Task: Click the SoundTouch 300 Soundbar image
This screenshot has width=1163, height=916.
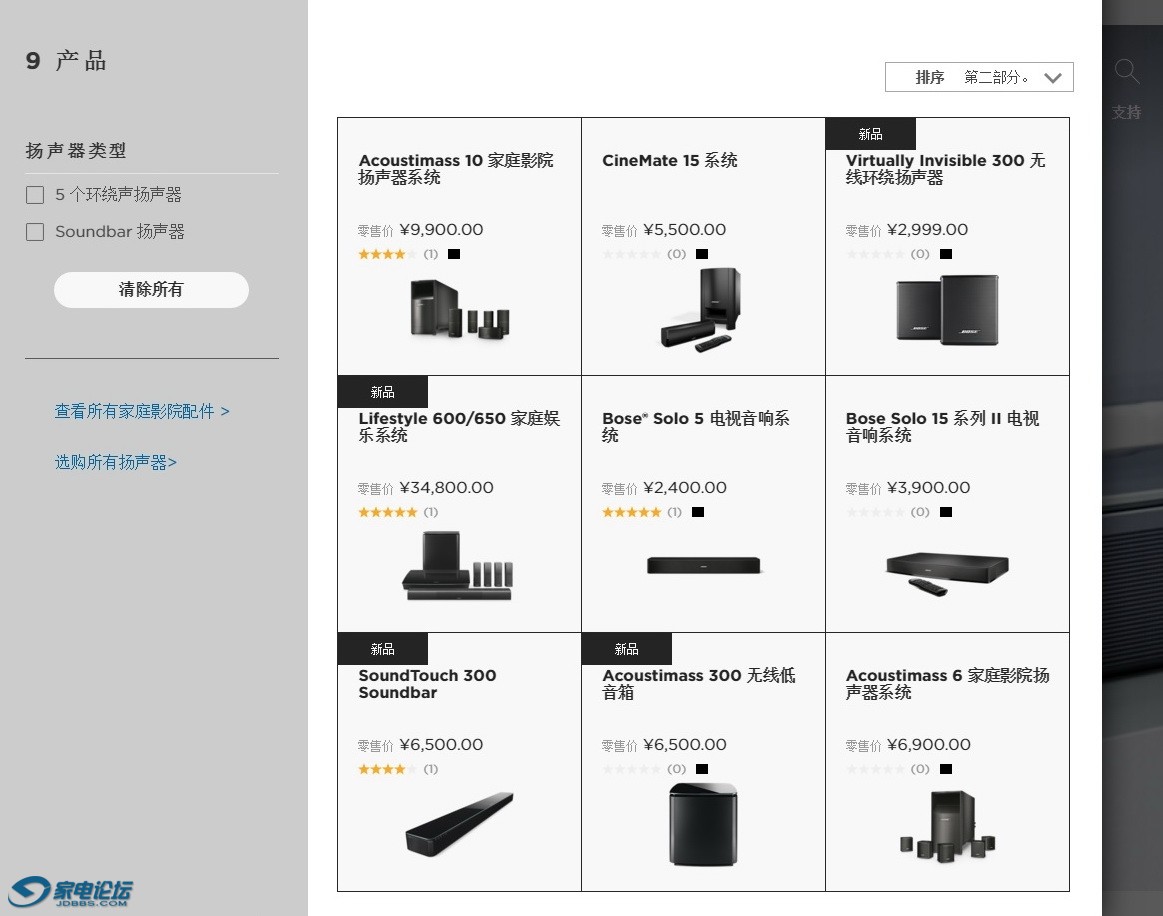Action: click(459, 825)
